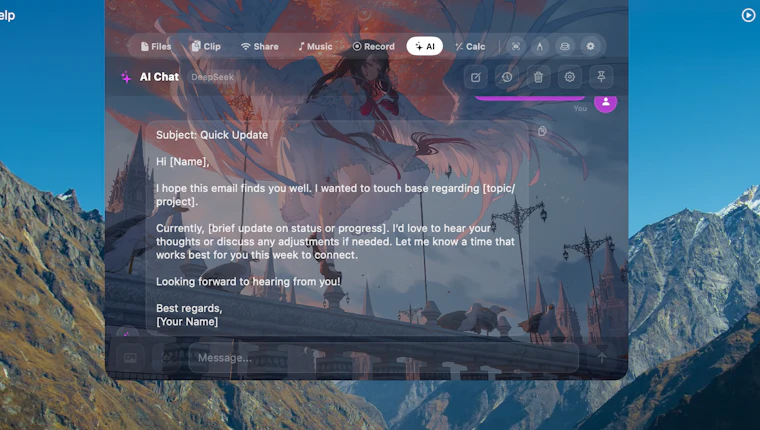The height and width of the screenshot is (430, 760).
Task: Click the sparkle icon beside the AI Chat title
Action: point(126,77)
